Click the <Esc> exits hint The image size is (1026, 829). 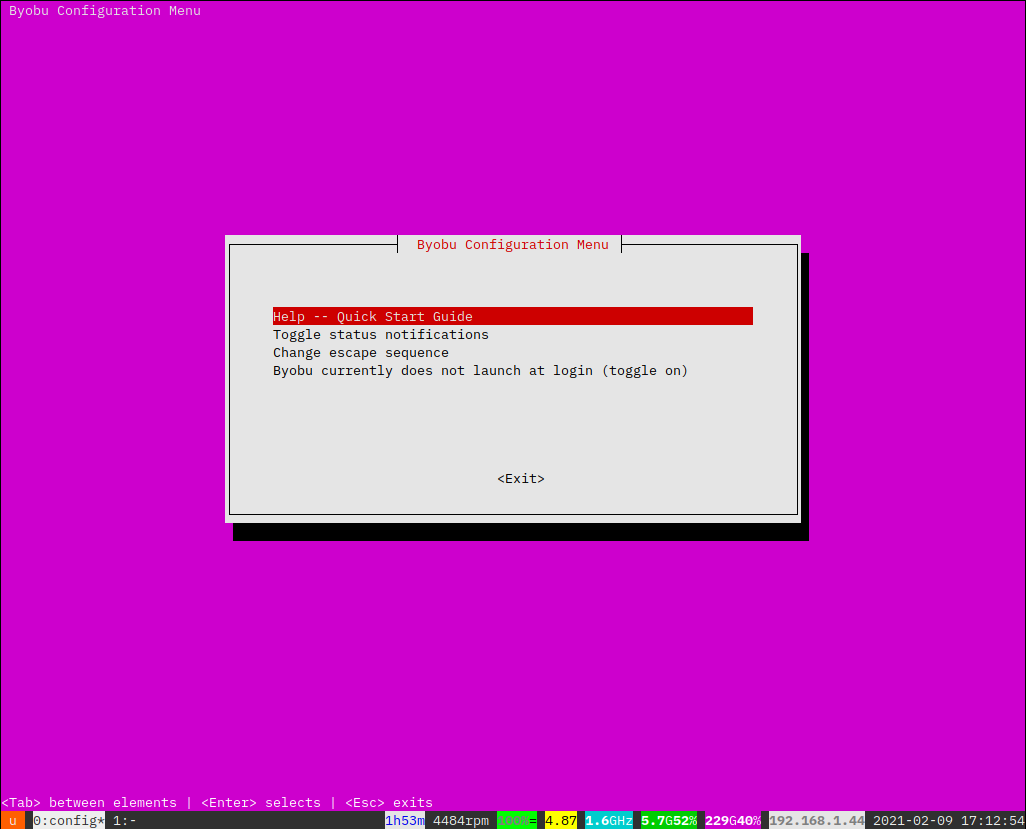[x=389, y=802]
